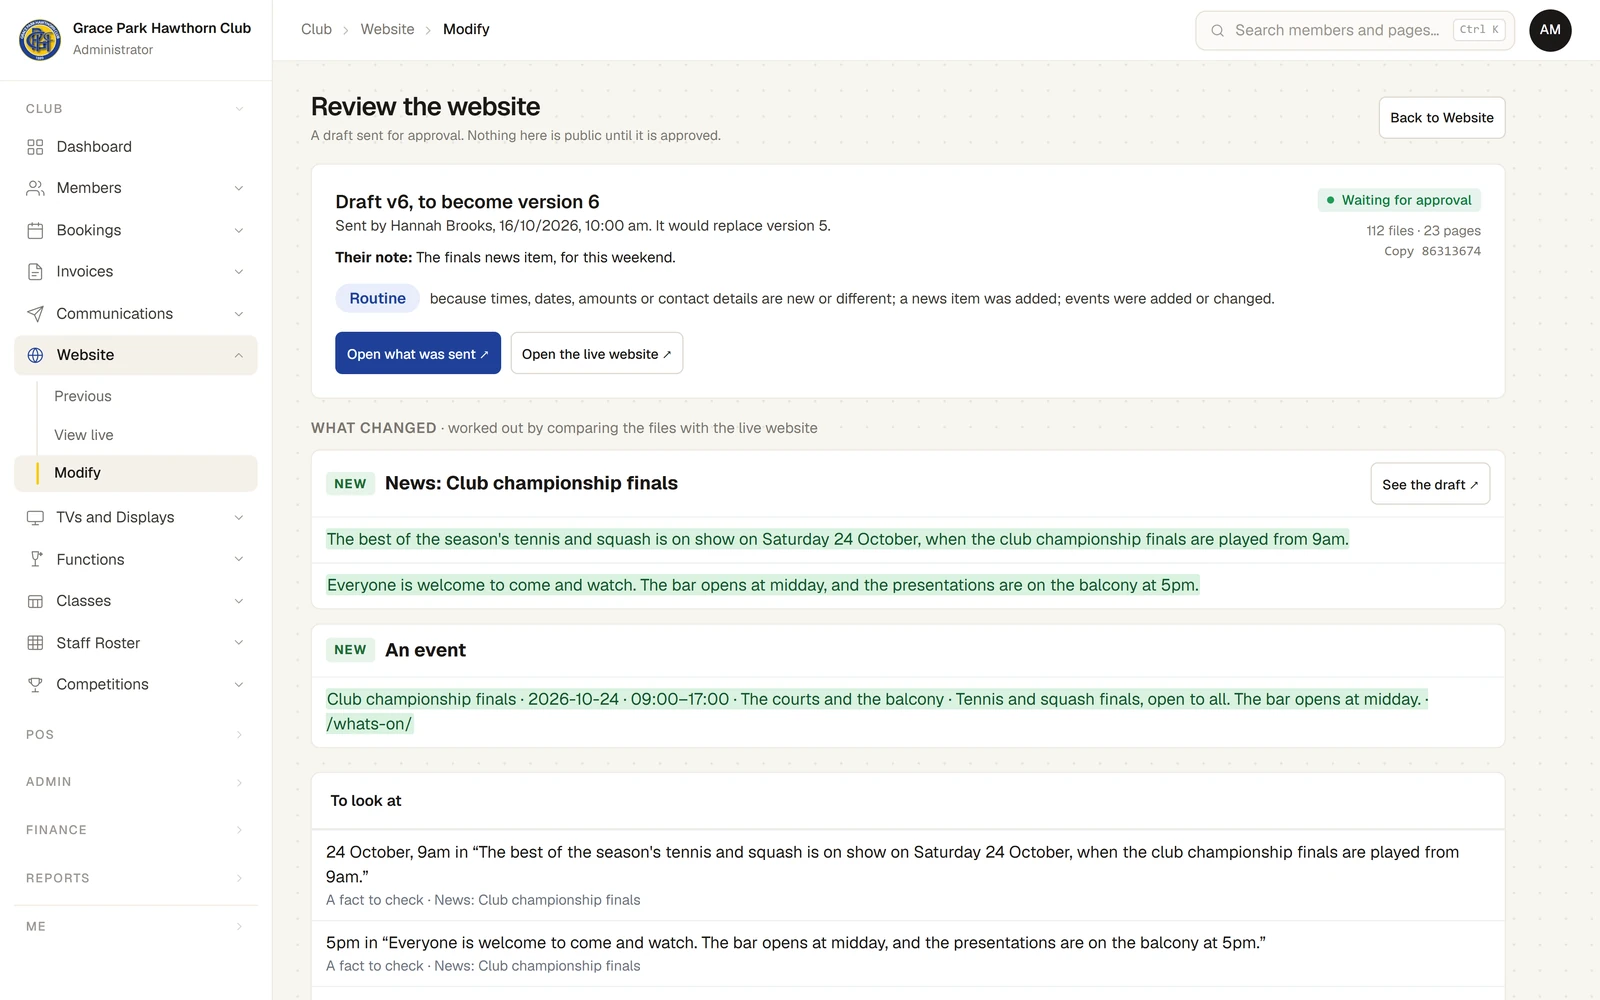Viewport: 1600px width, 1000px height.
Task: Open Dashboard via its grid icon
Action: click(35, 147)
